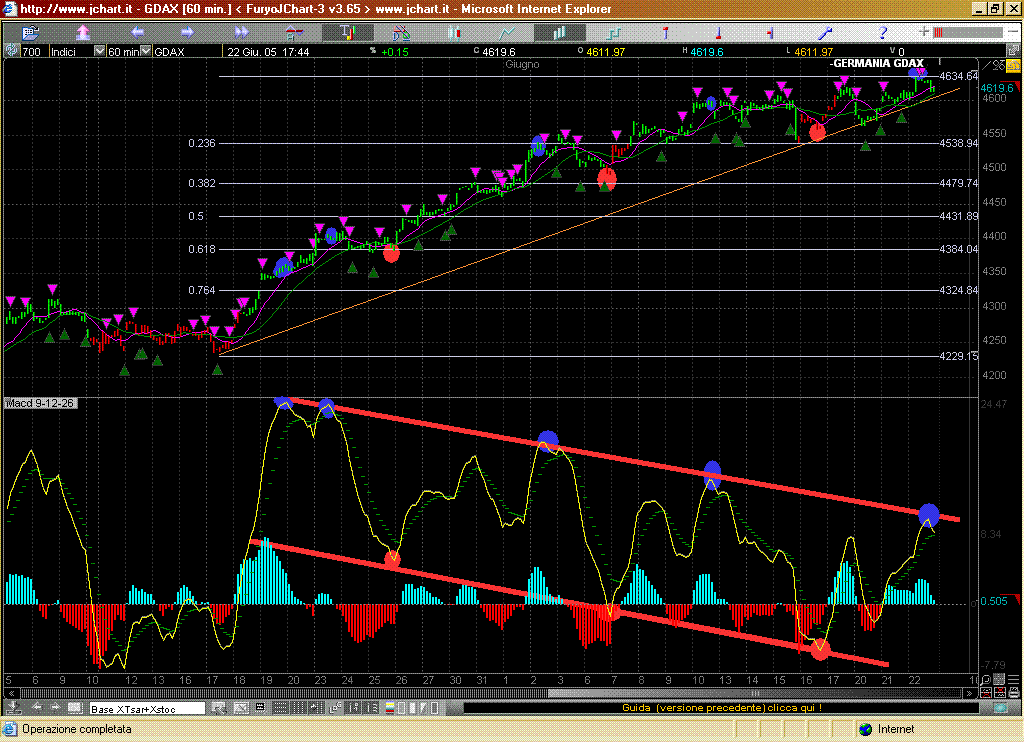Open the Indici category dropdown
1024x742 pixels.
point(98,51)
